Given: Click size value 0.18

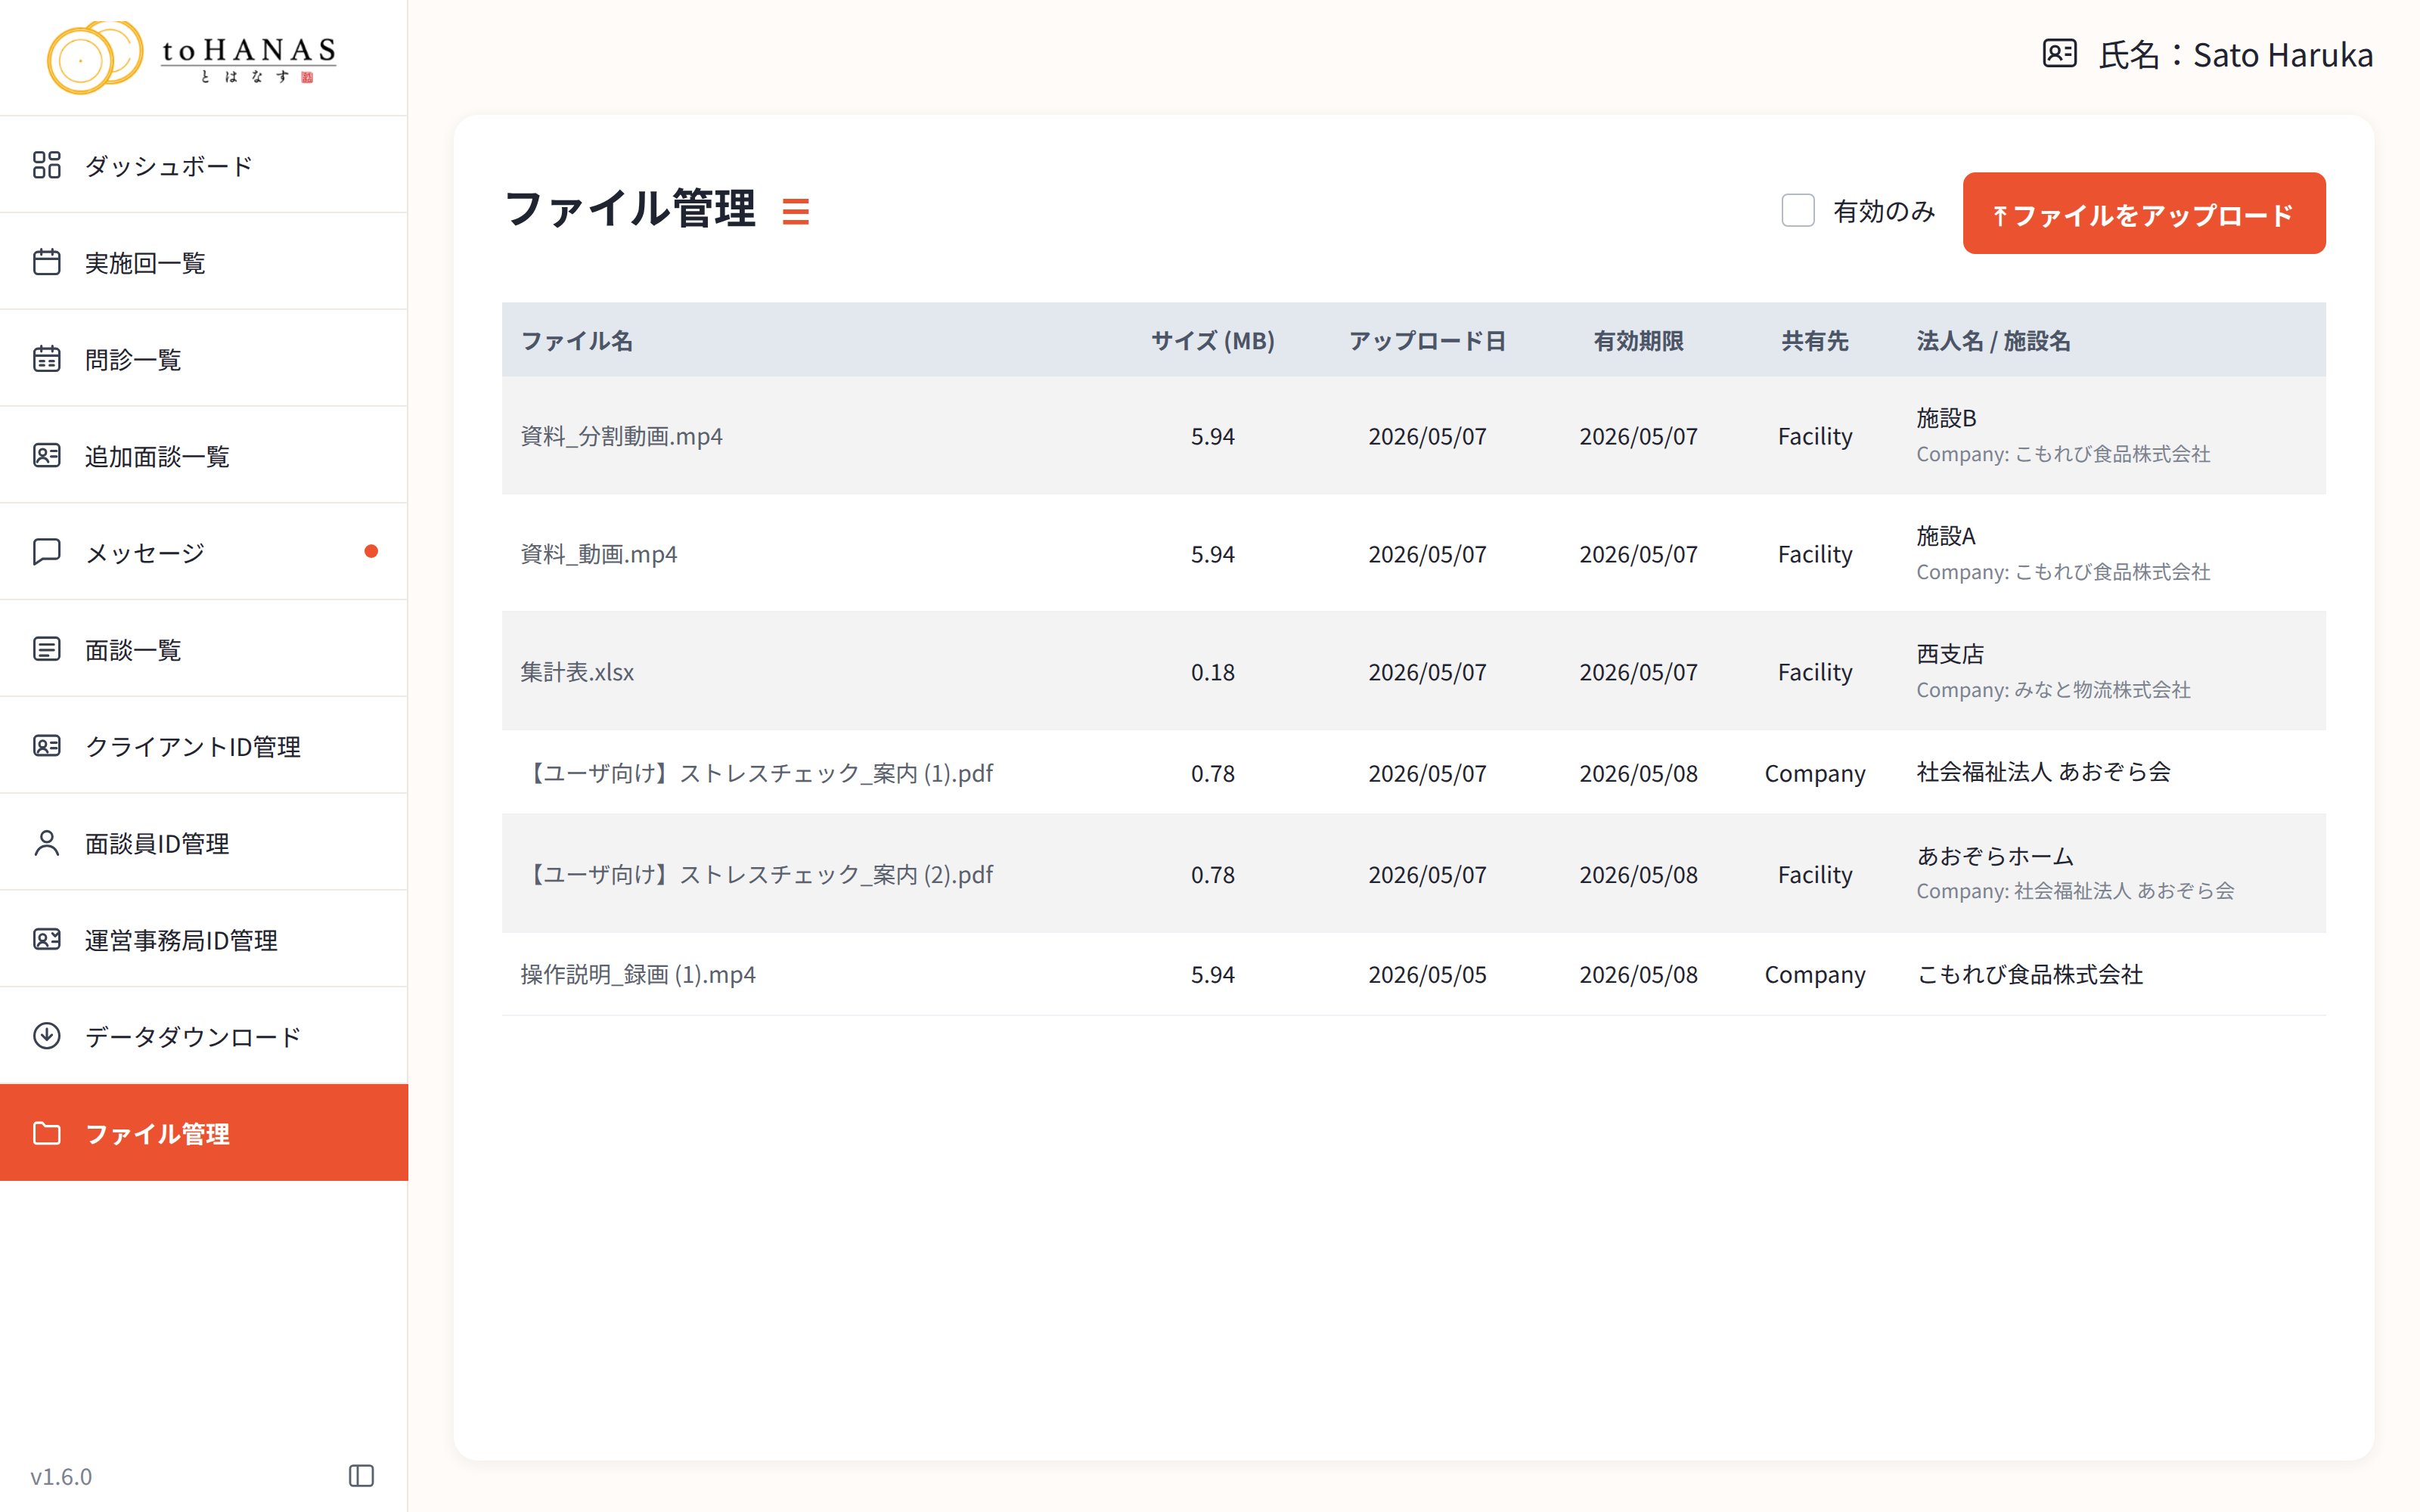Looking at the screenshot, I should (1212, 672).
